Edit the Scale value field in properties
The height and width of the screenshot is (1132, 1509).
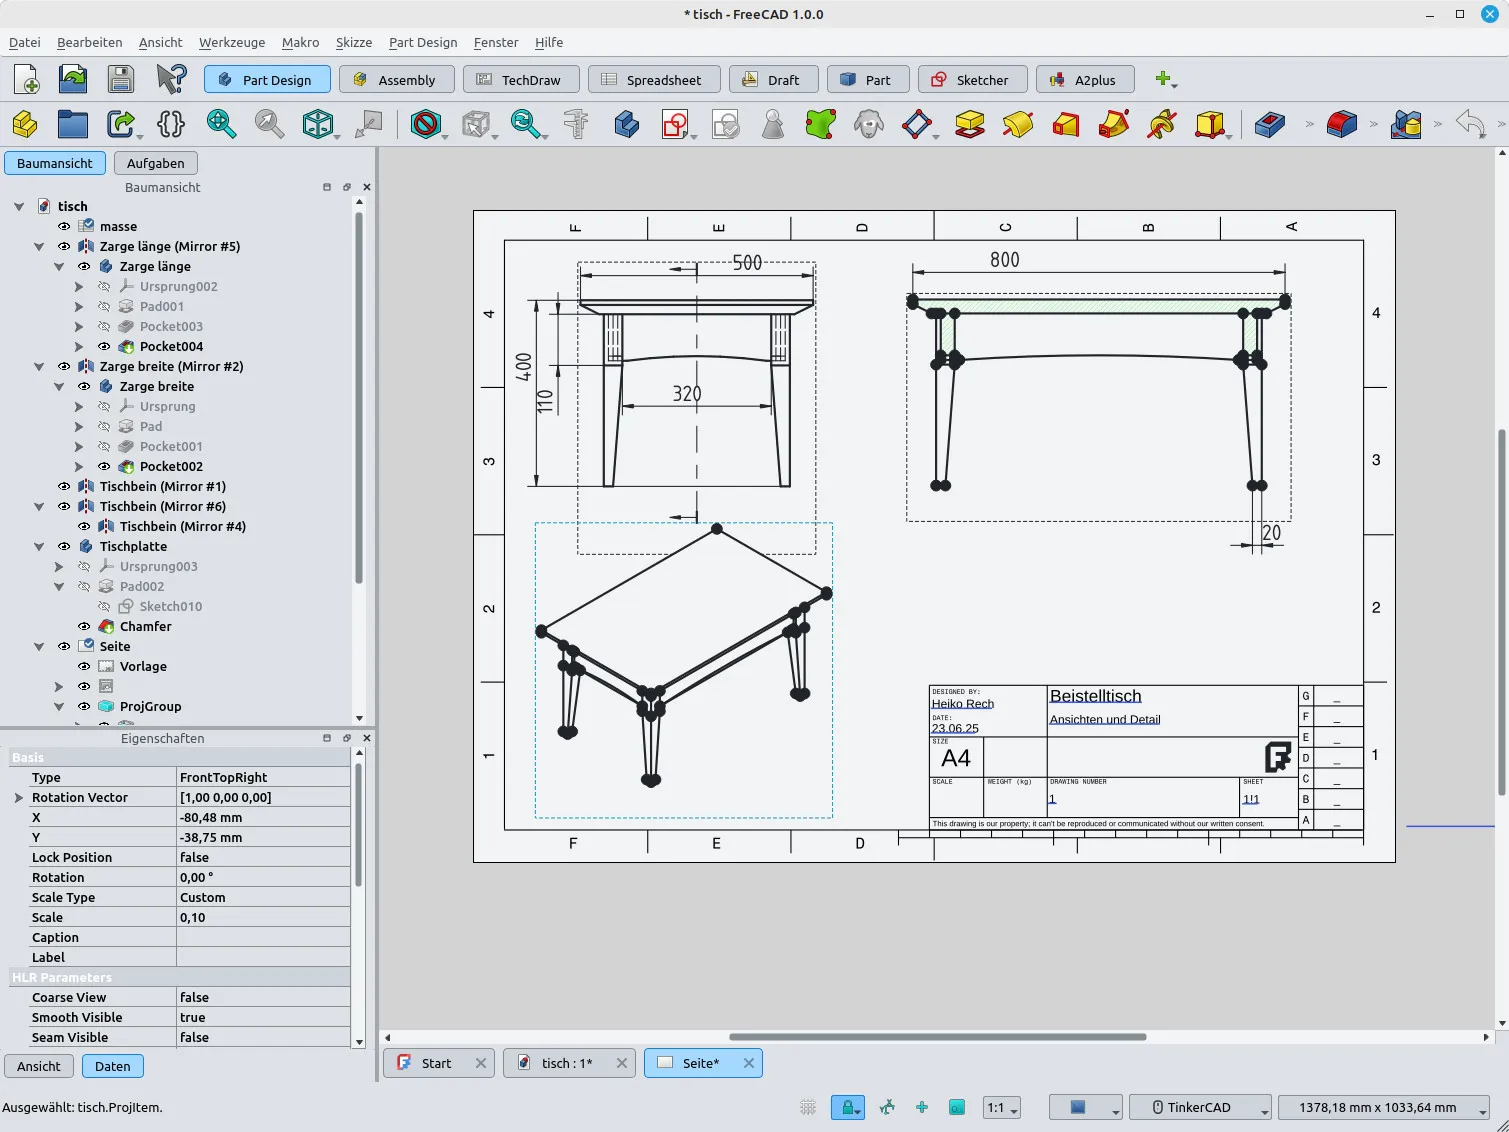[x=263, y=917]
